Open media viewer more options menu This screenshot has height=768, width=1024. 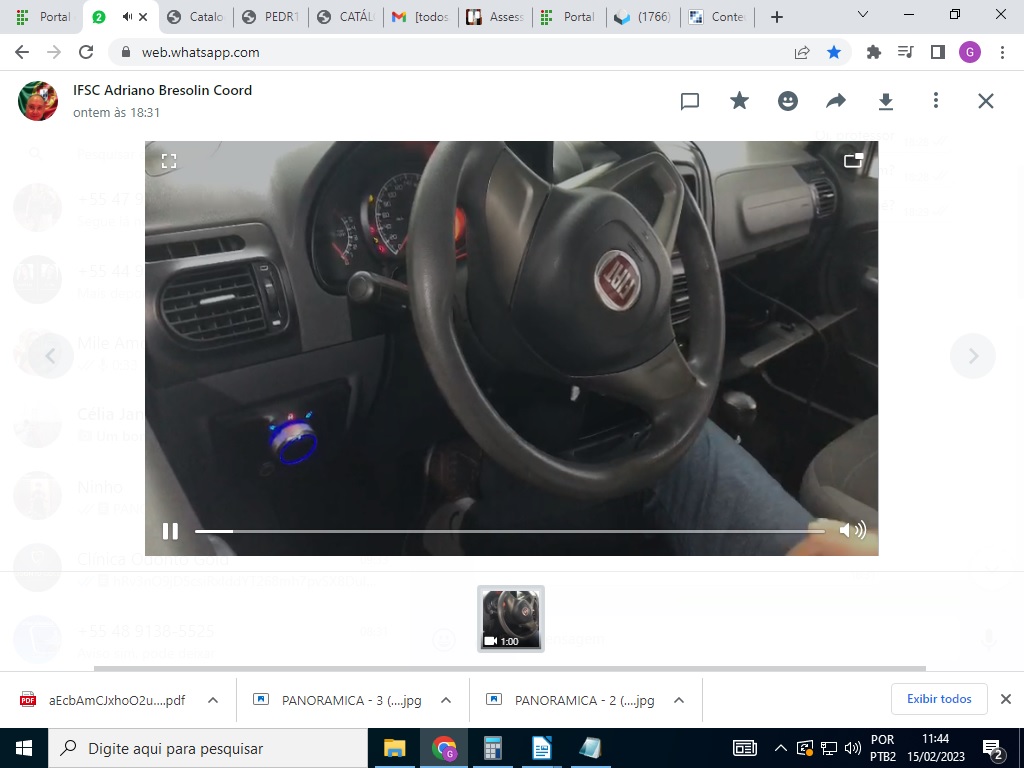pos(936,101)
